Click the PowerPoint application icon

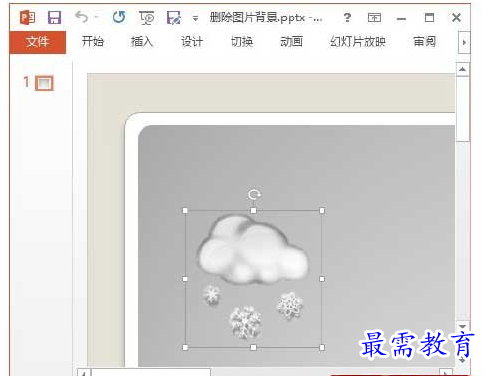[x=27, y=17]
